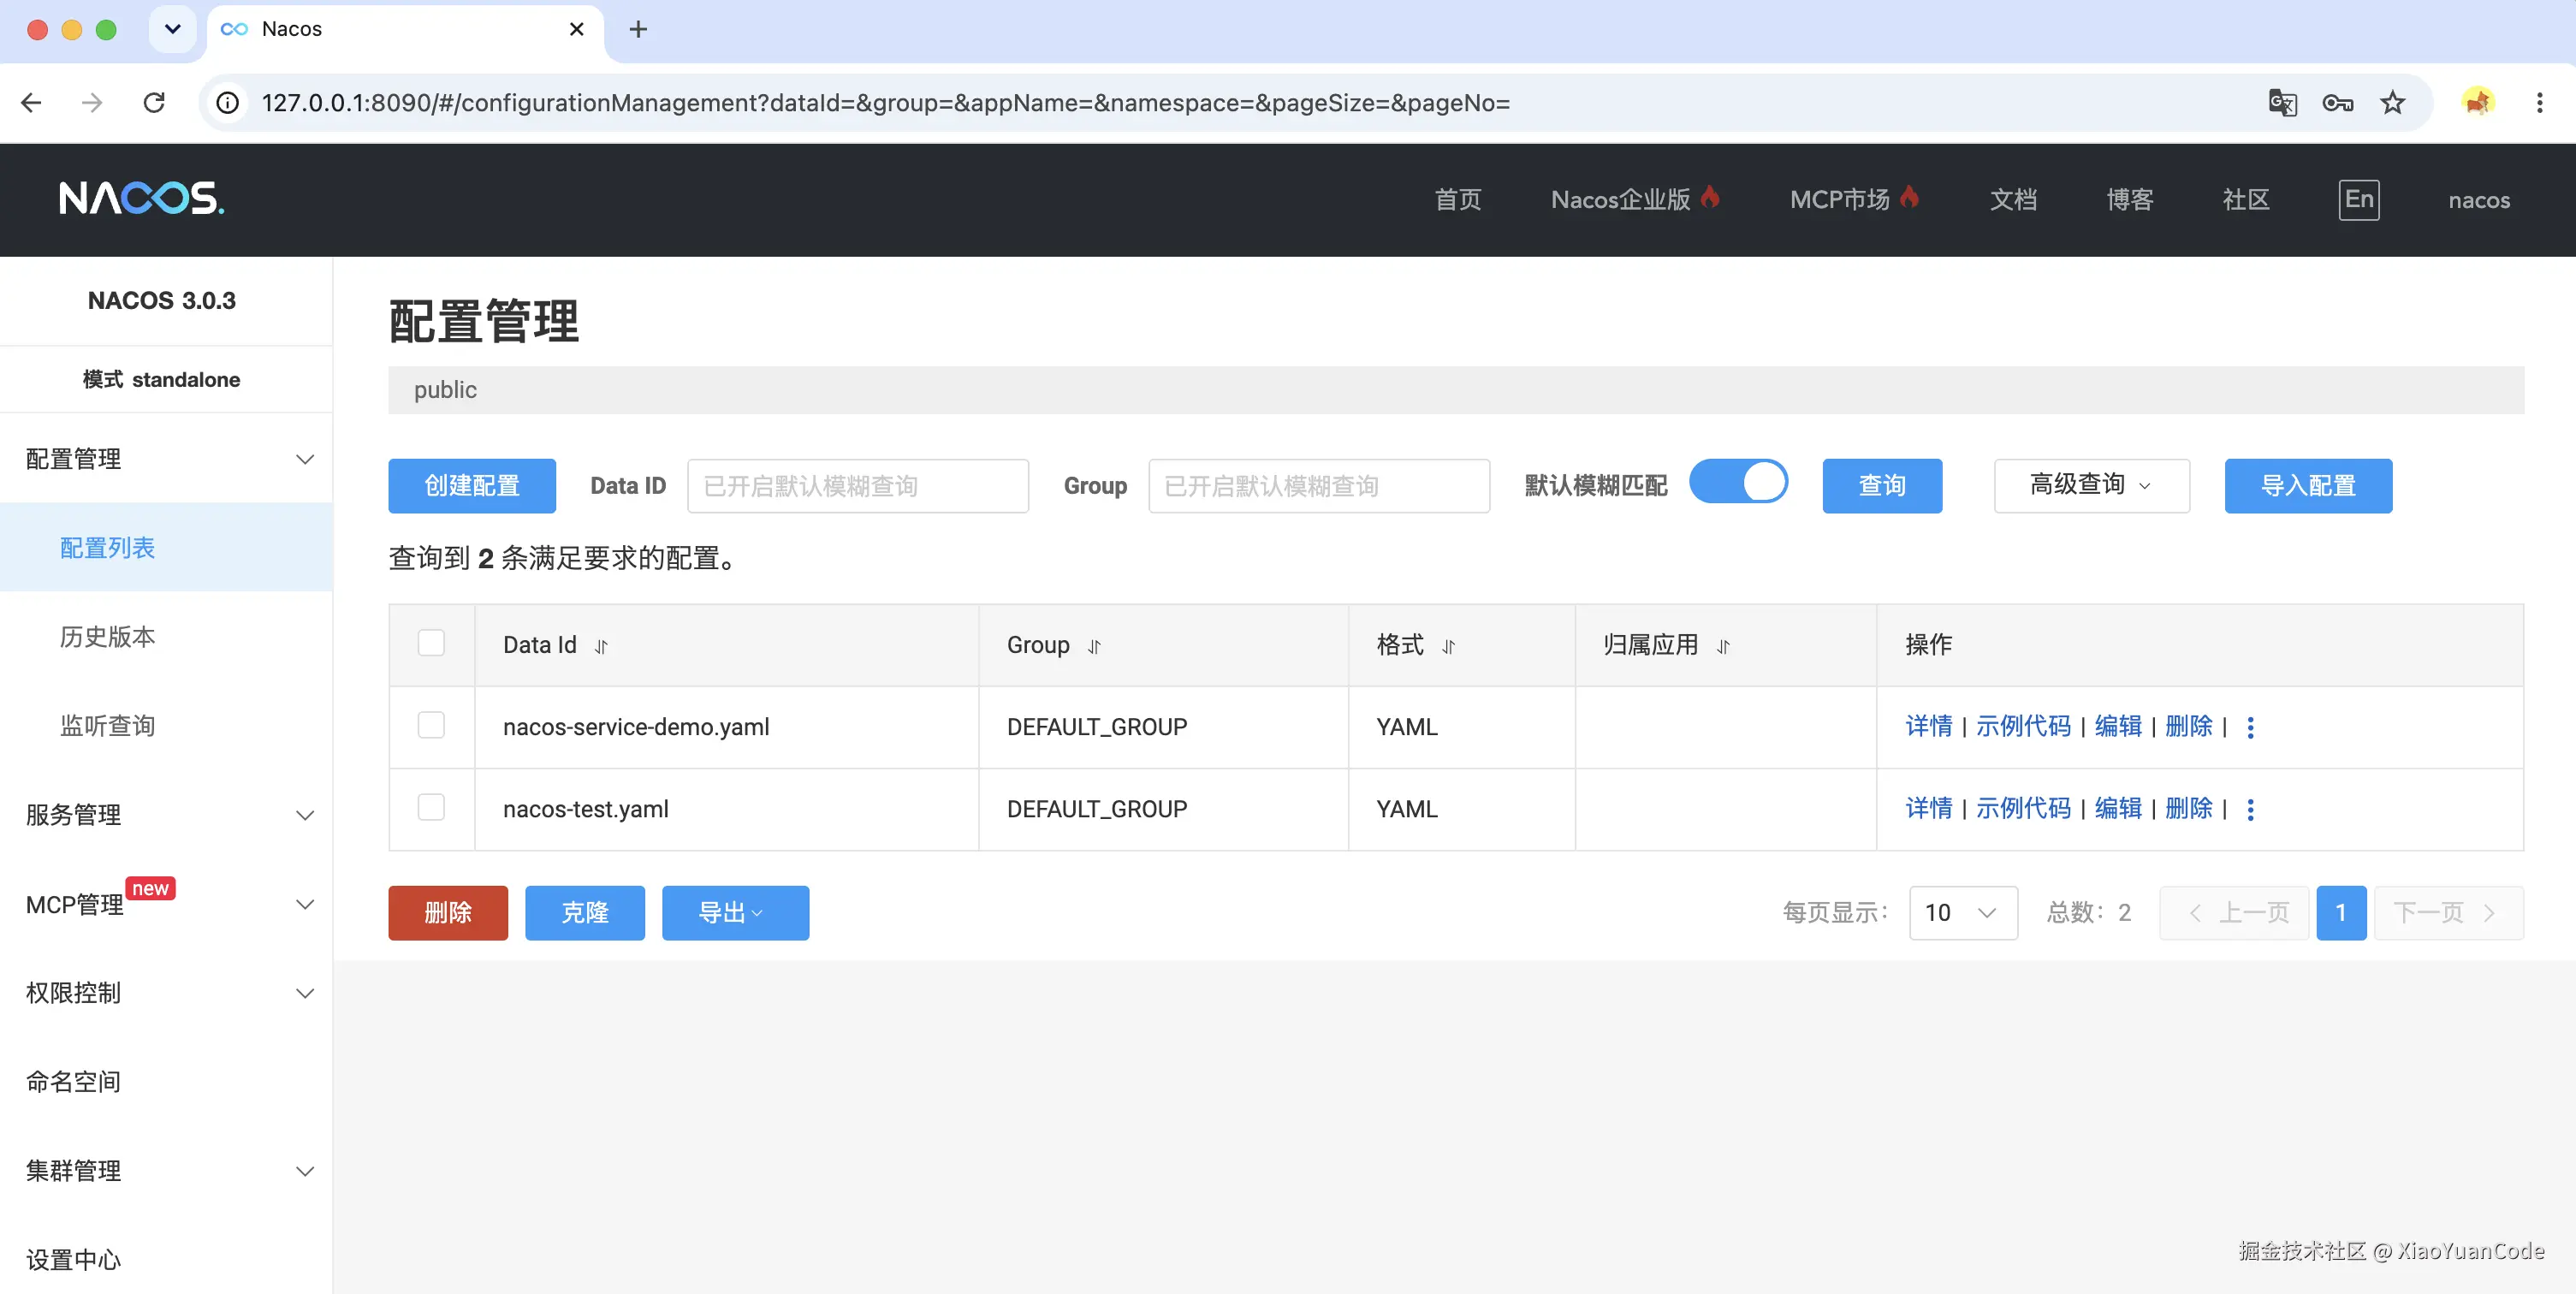Click the 导入配置 button
Screen dimensions: 2576x1294
pos(2308,486)
